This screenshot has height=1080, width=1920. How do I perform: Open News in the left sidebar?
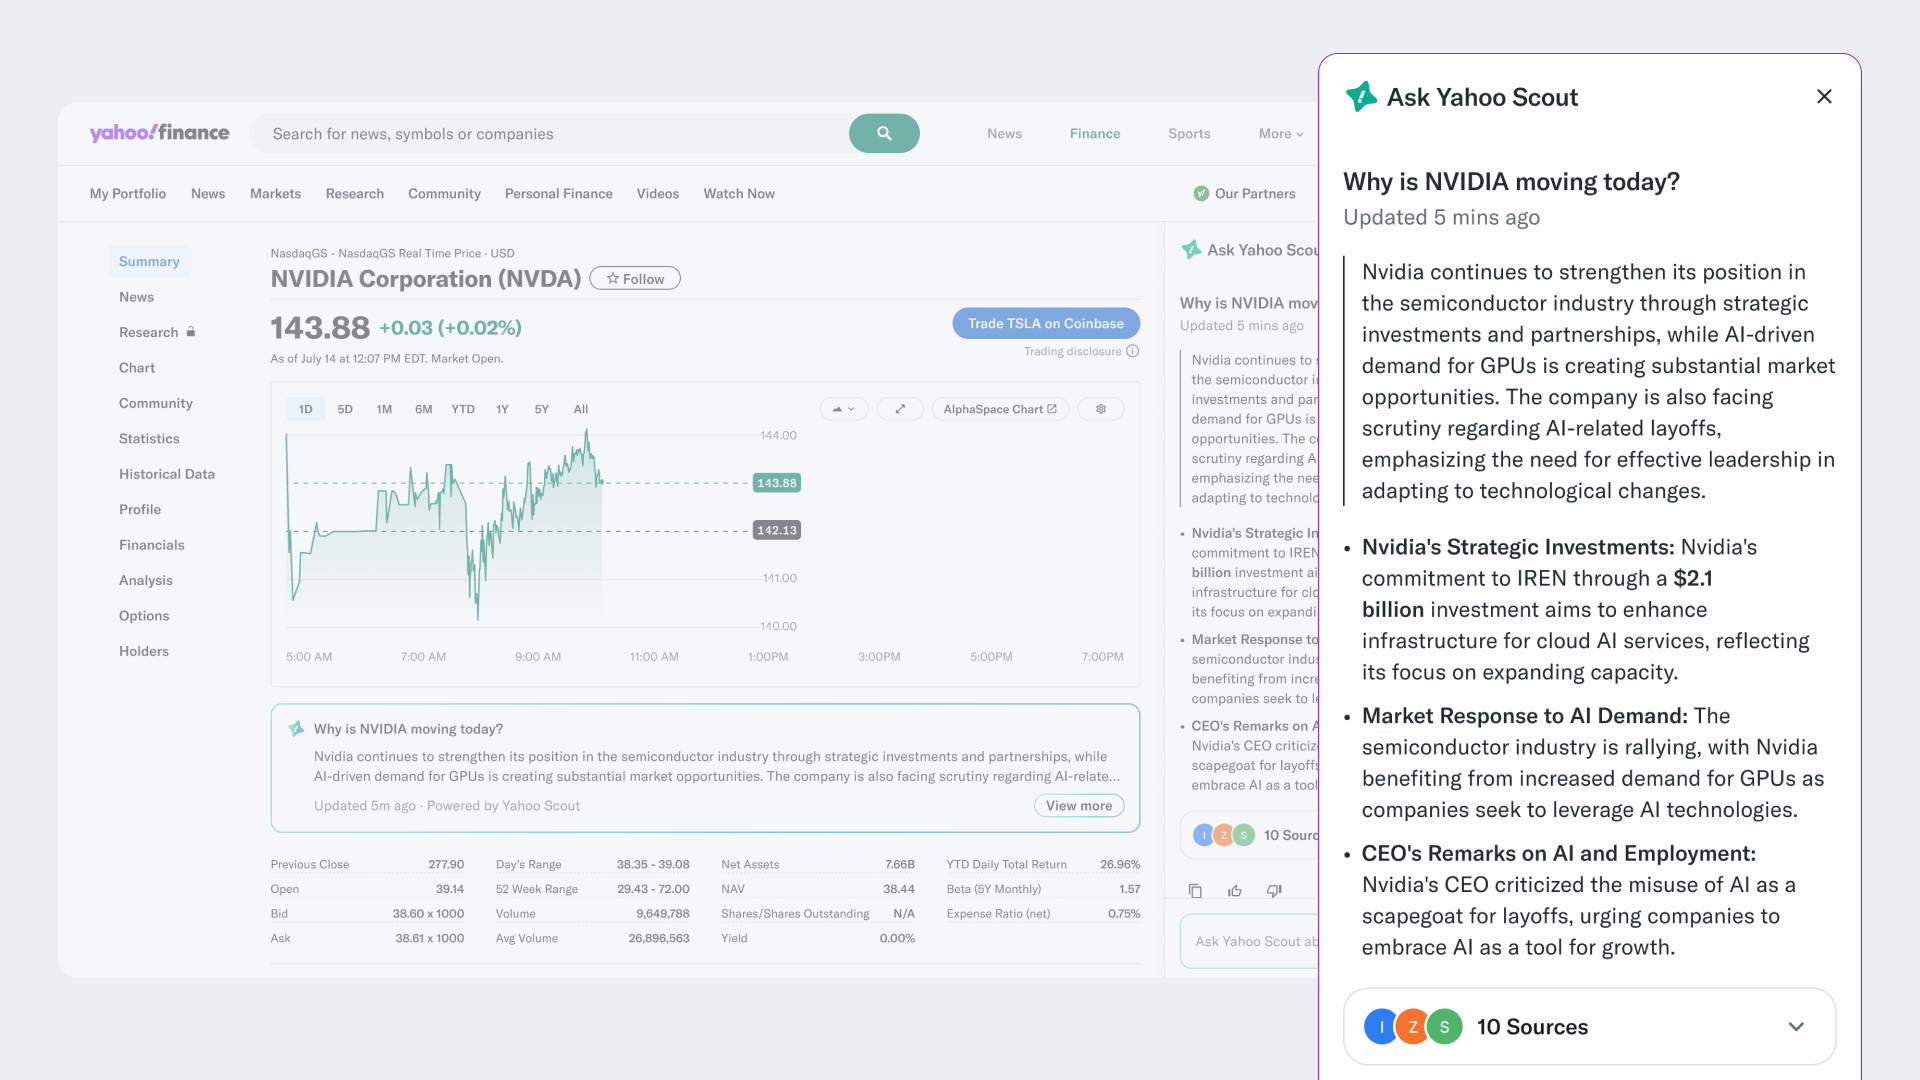point(137,297)
